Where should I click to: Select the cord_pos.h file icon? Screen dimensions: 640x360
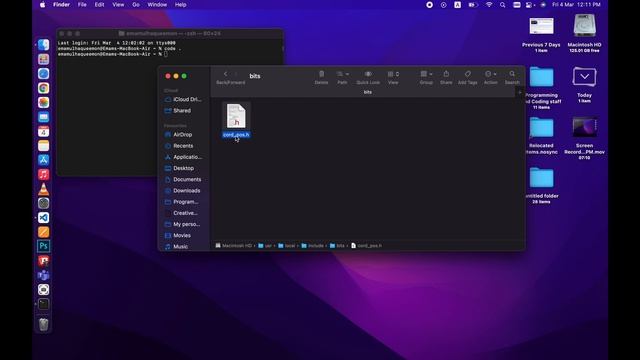point(236,116)
